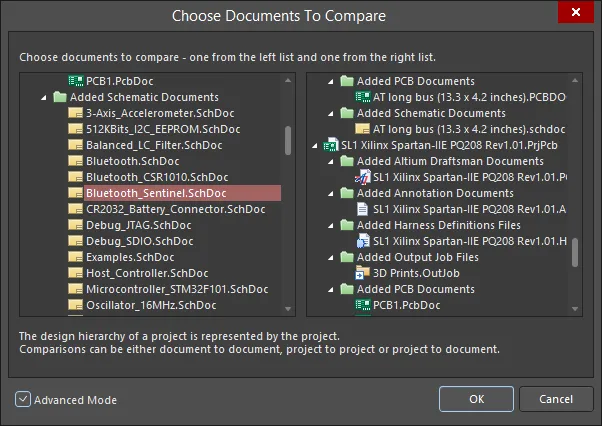Click the Draftsman document icon under Altium Draftsman
This screenshot has width=602, height=426.
pyautogui.click(x=363, y=177)
